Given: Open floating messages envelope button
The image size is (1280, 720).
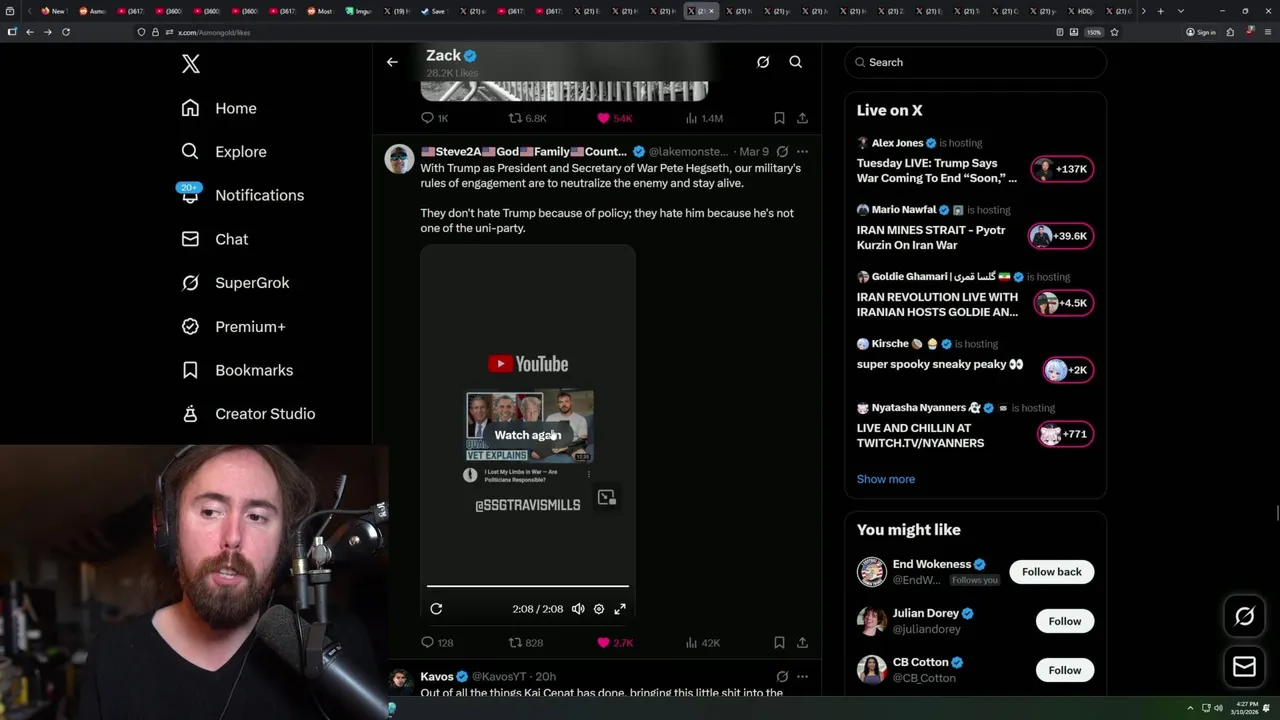Looking at the screenshot, I should 1245,667.
